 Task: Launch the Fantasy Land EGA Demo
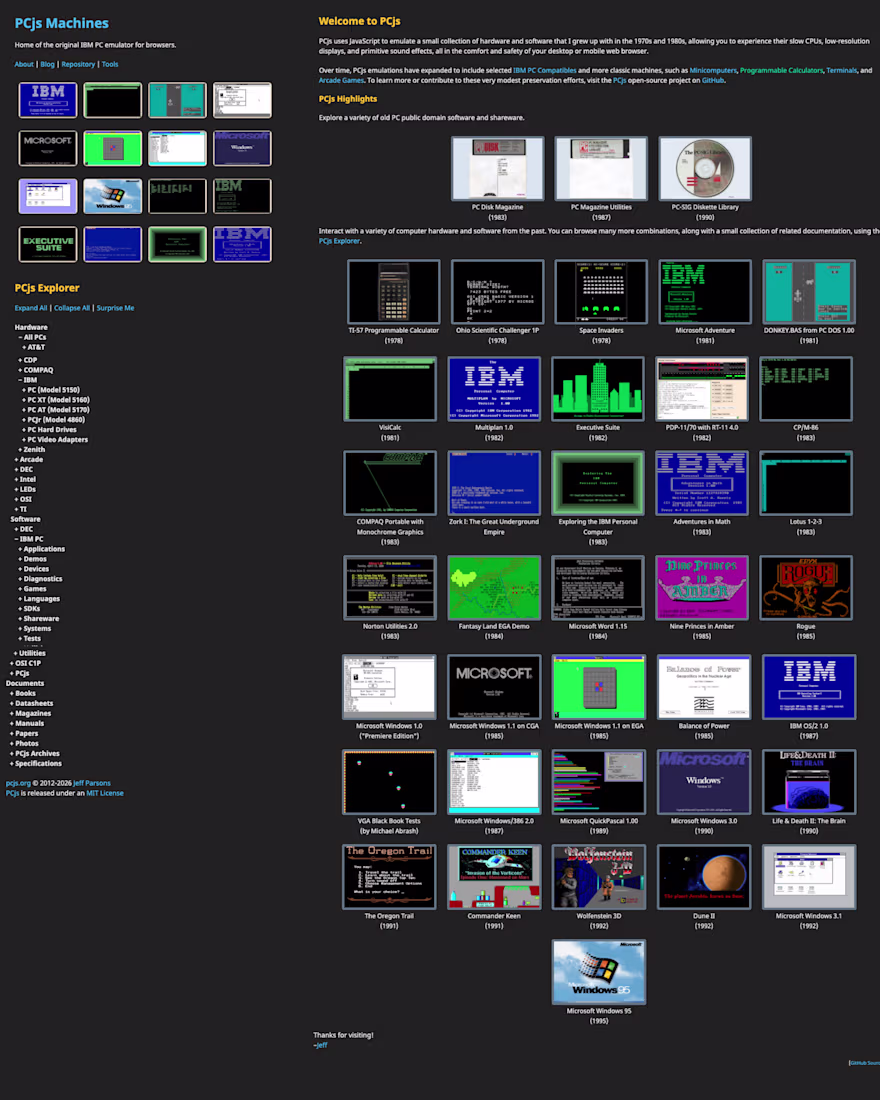[x=494, y=588]
